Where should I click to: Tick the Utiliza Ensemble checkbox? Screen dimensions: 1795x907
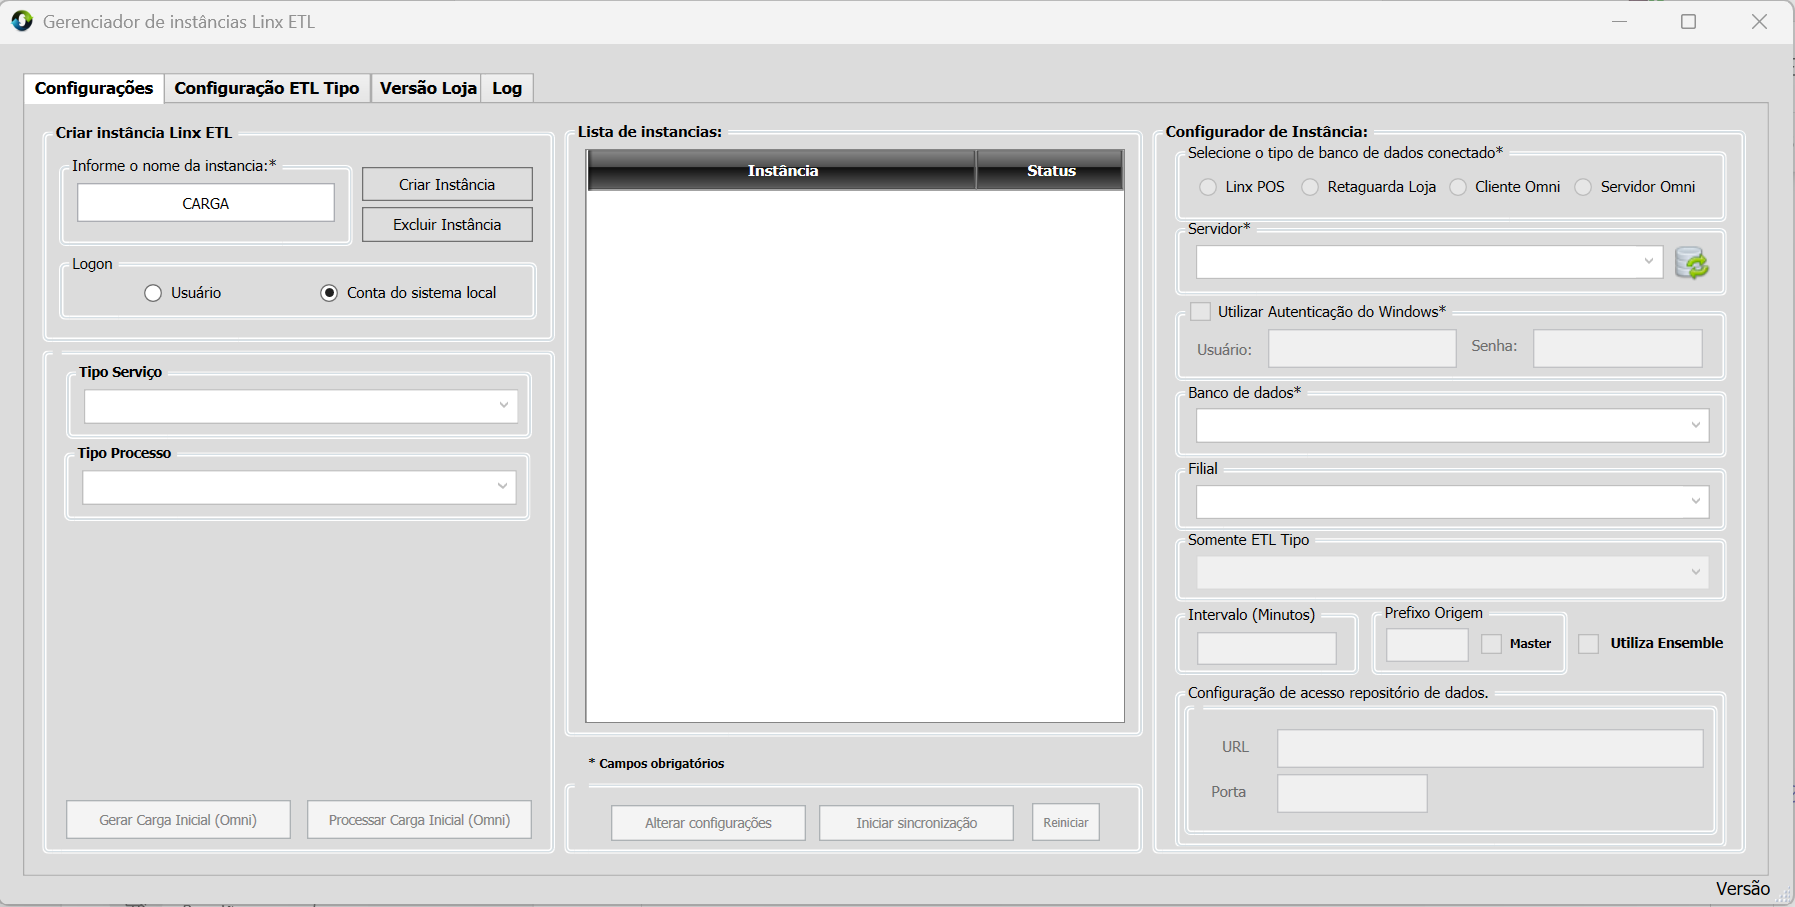1589,644
